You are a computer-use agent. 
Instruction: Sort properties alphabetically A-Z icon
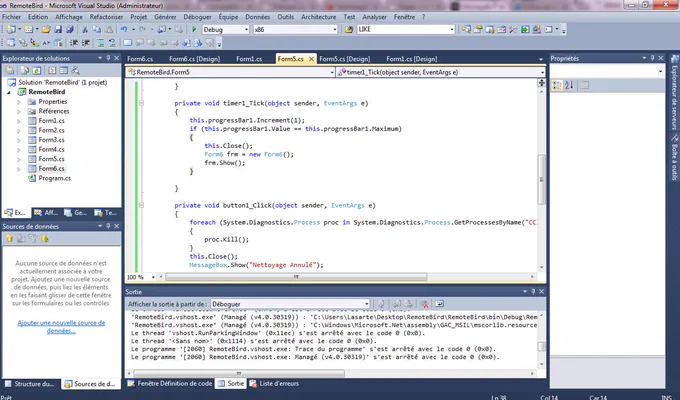[569, 85]
